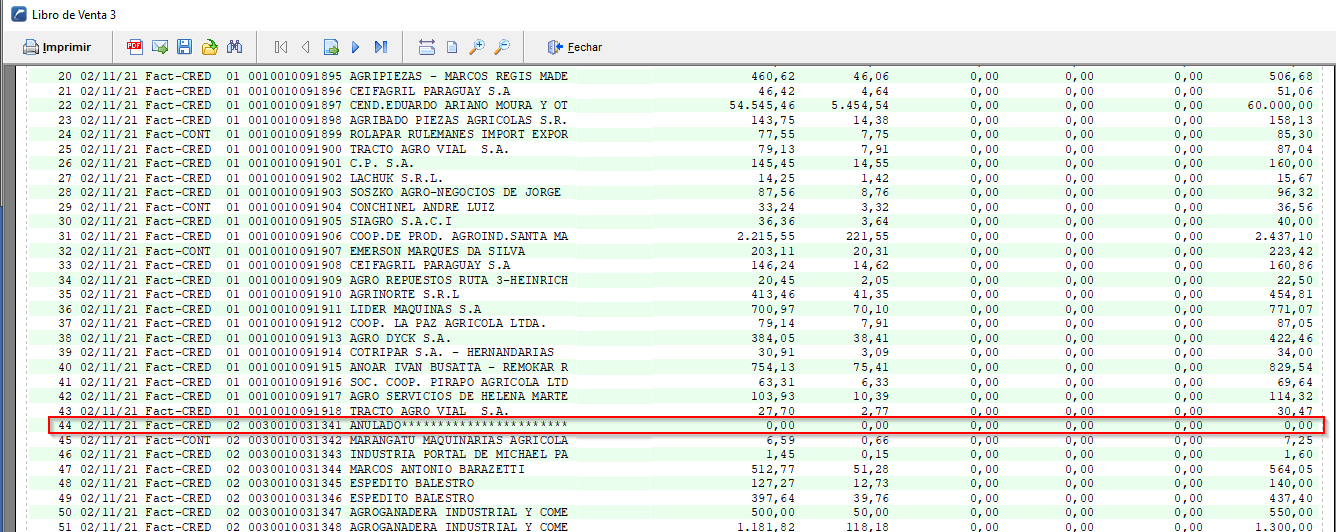Screen dimensions: 1336x532
Task: Click AGRIBADO PIEZAS AGRICOLAS S.R.
Action: pos(459,120)
